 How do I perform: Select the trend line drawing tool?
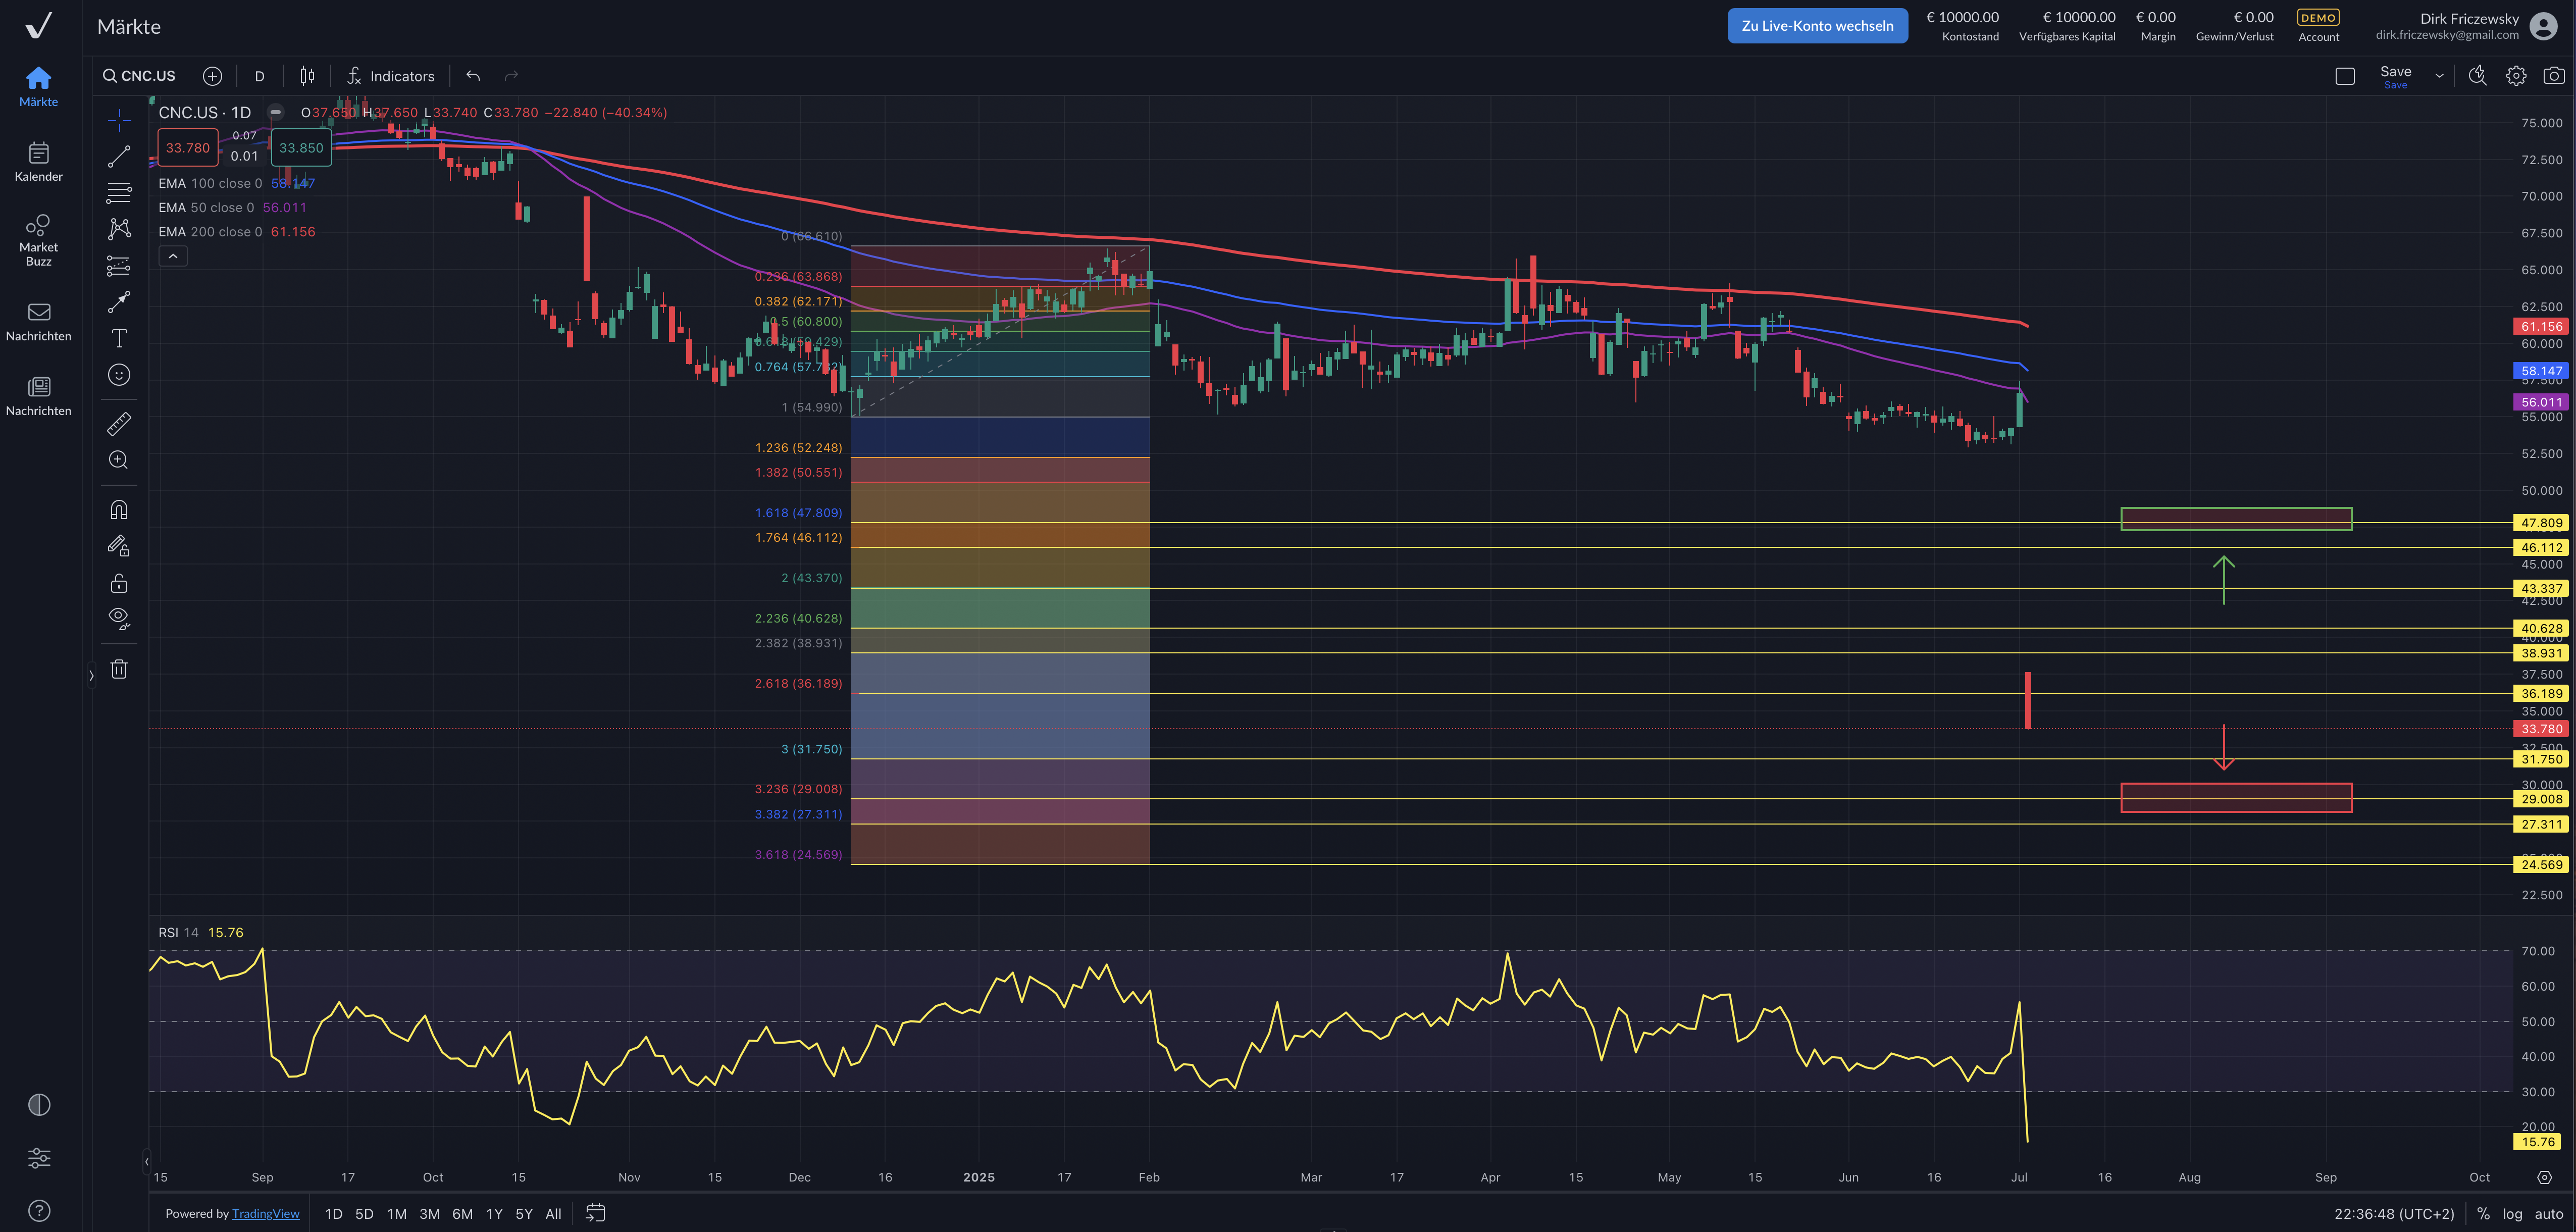pos(119,157)
